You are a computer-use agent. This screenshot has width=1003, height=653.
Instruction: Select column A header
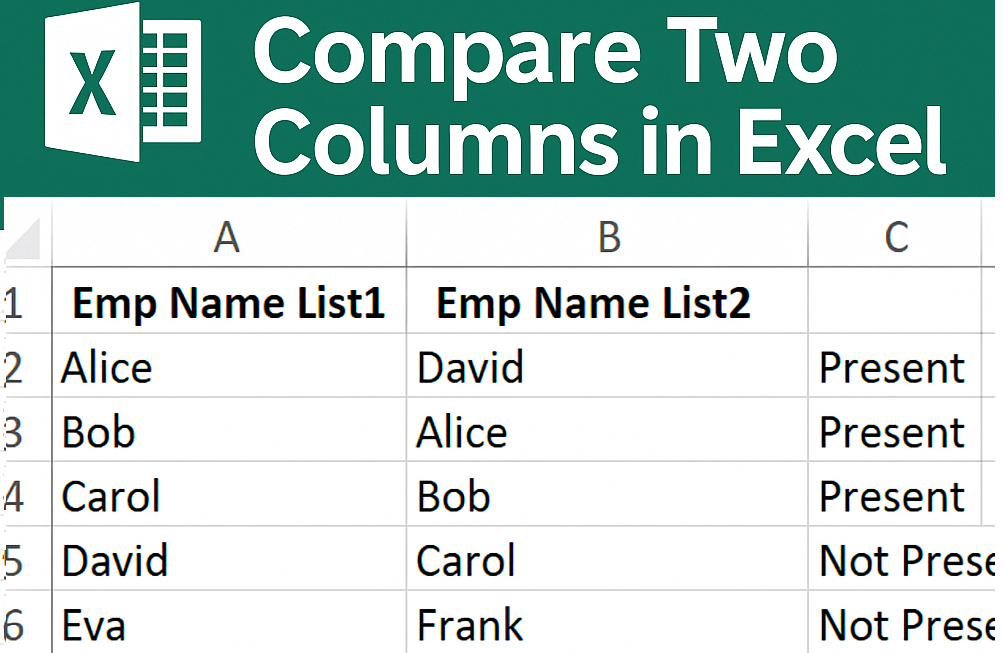(228, 238)
